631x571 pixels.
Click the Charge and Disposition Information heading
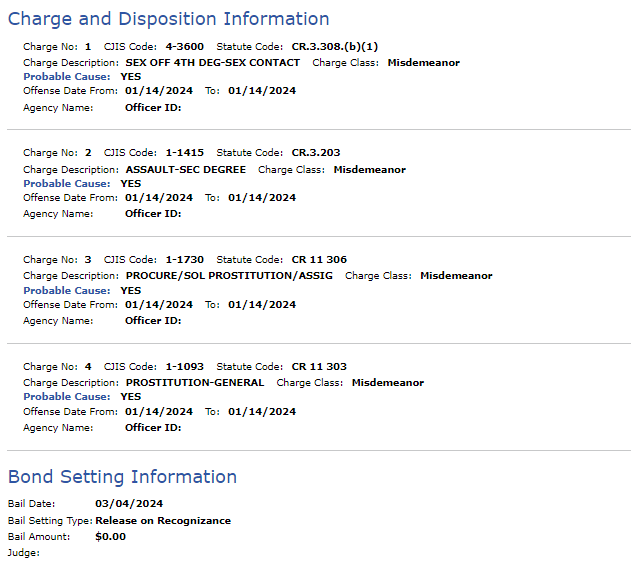coord(169,19)
